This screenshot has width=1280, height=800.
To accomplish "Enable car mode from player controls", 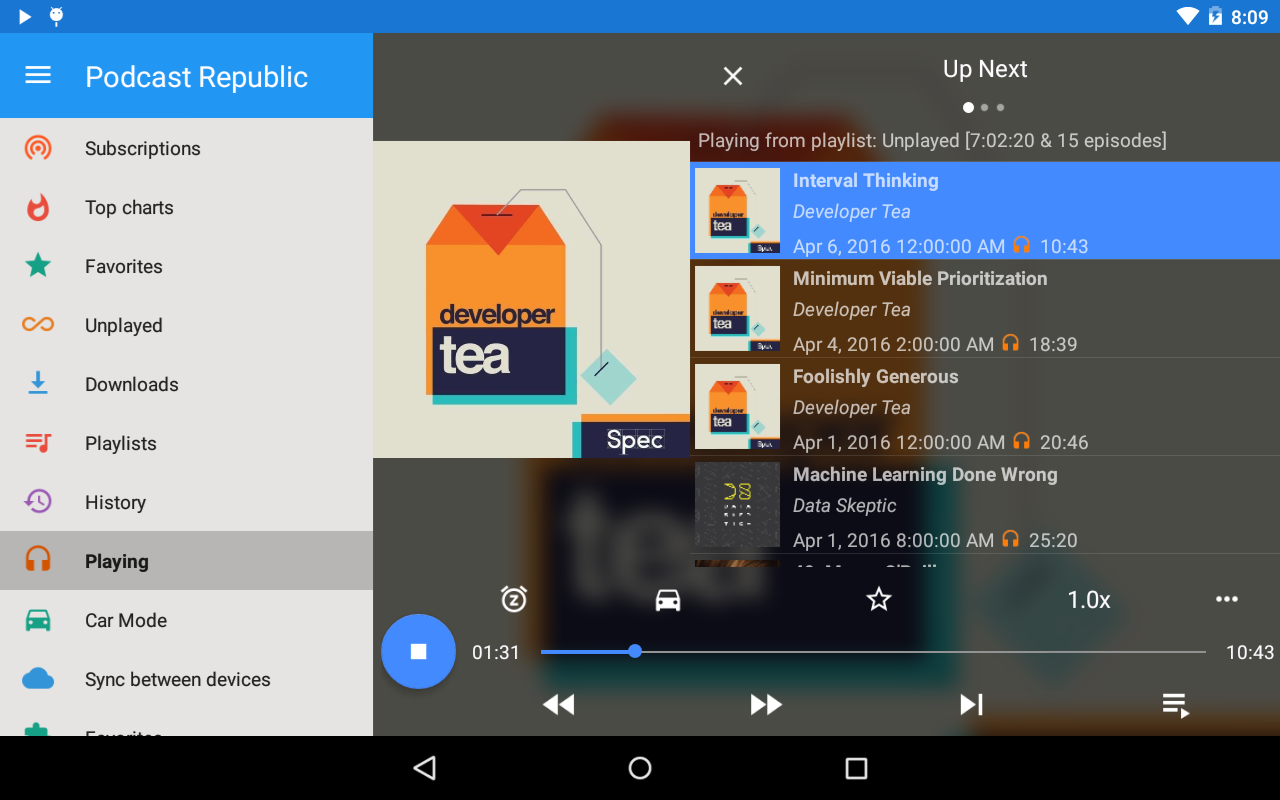I will tap(668, 599).
